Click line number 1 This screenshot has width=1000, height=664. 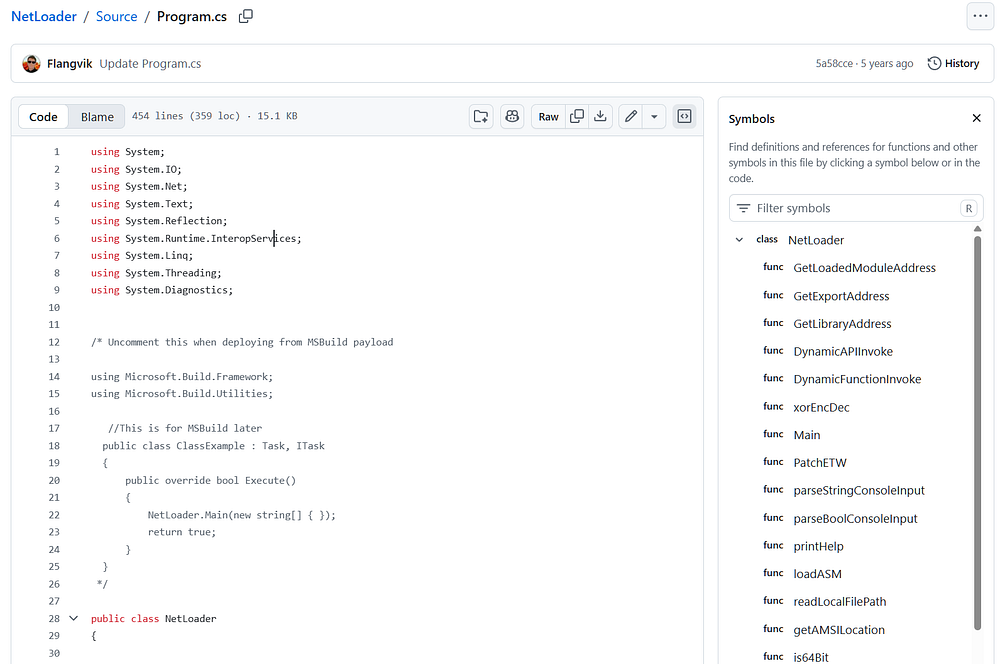pyautogui.click(x=57, y=152)
